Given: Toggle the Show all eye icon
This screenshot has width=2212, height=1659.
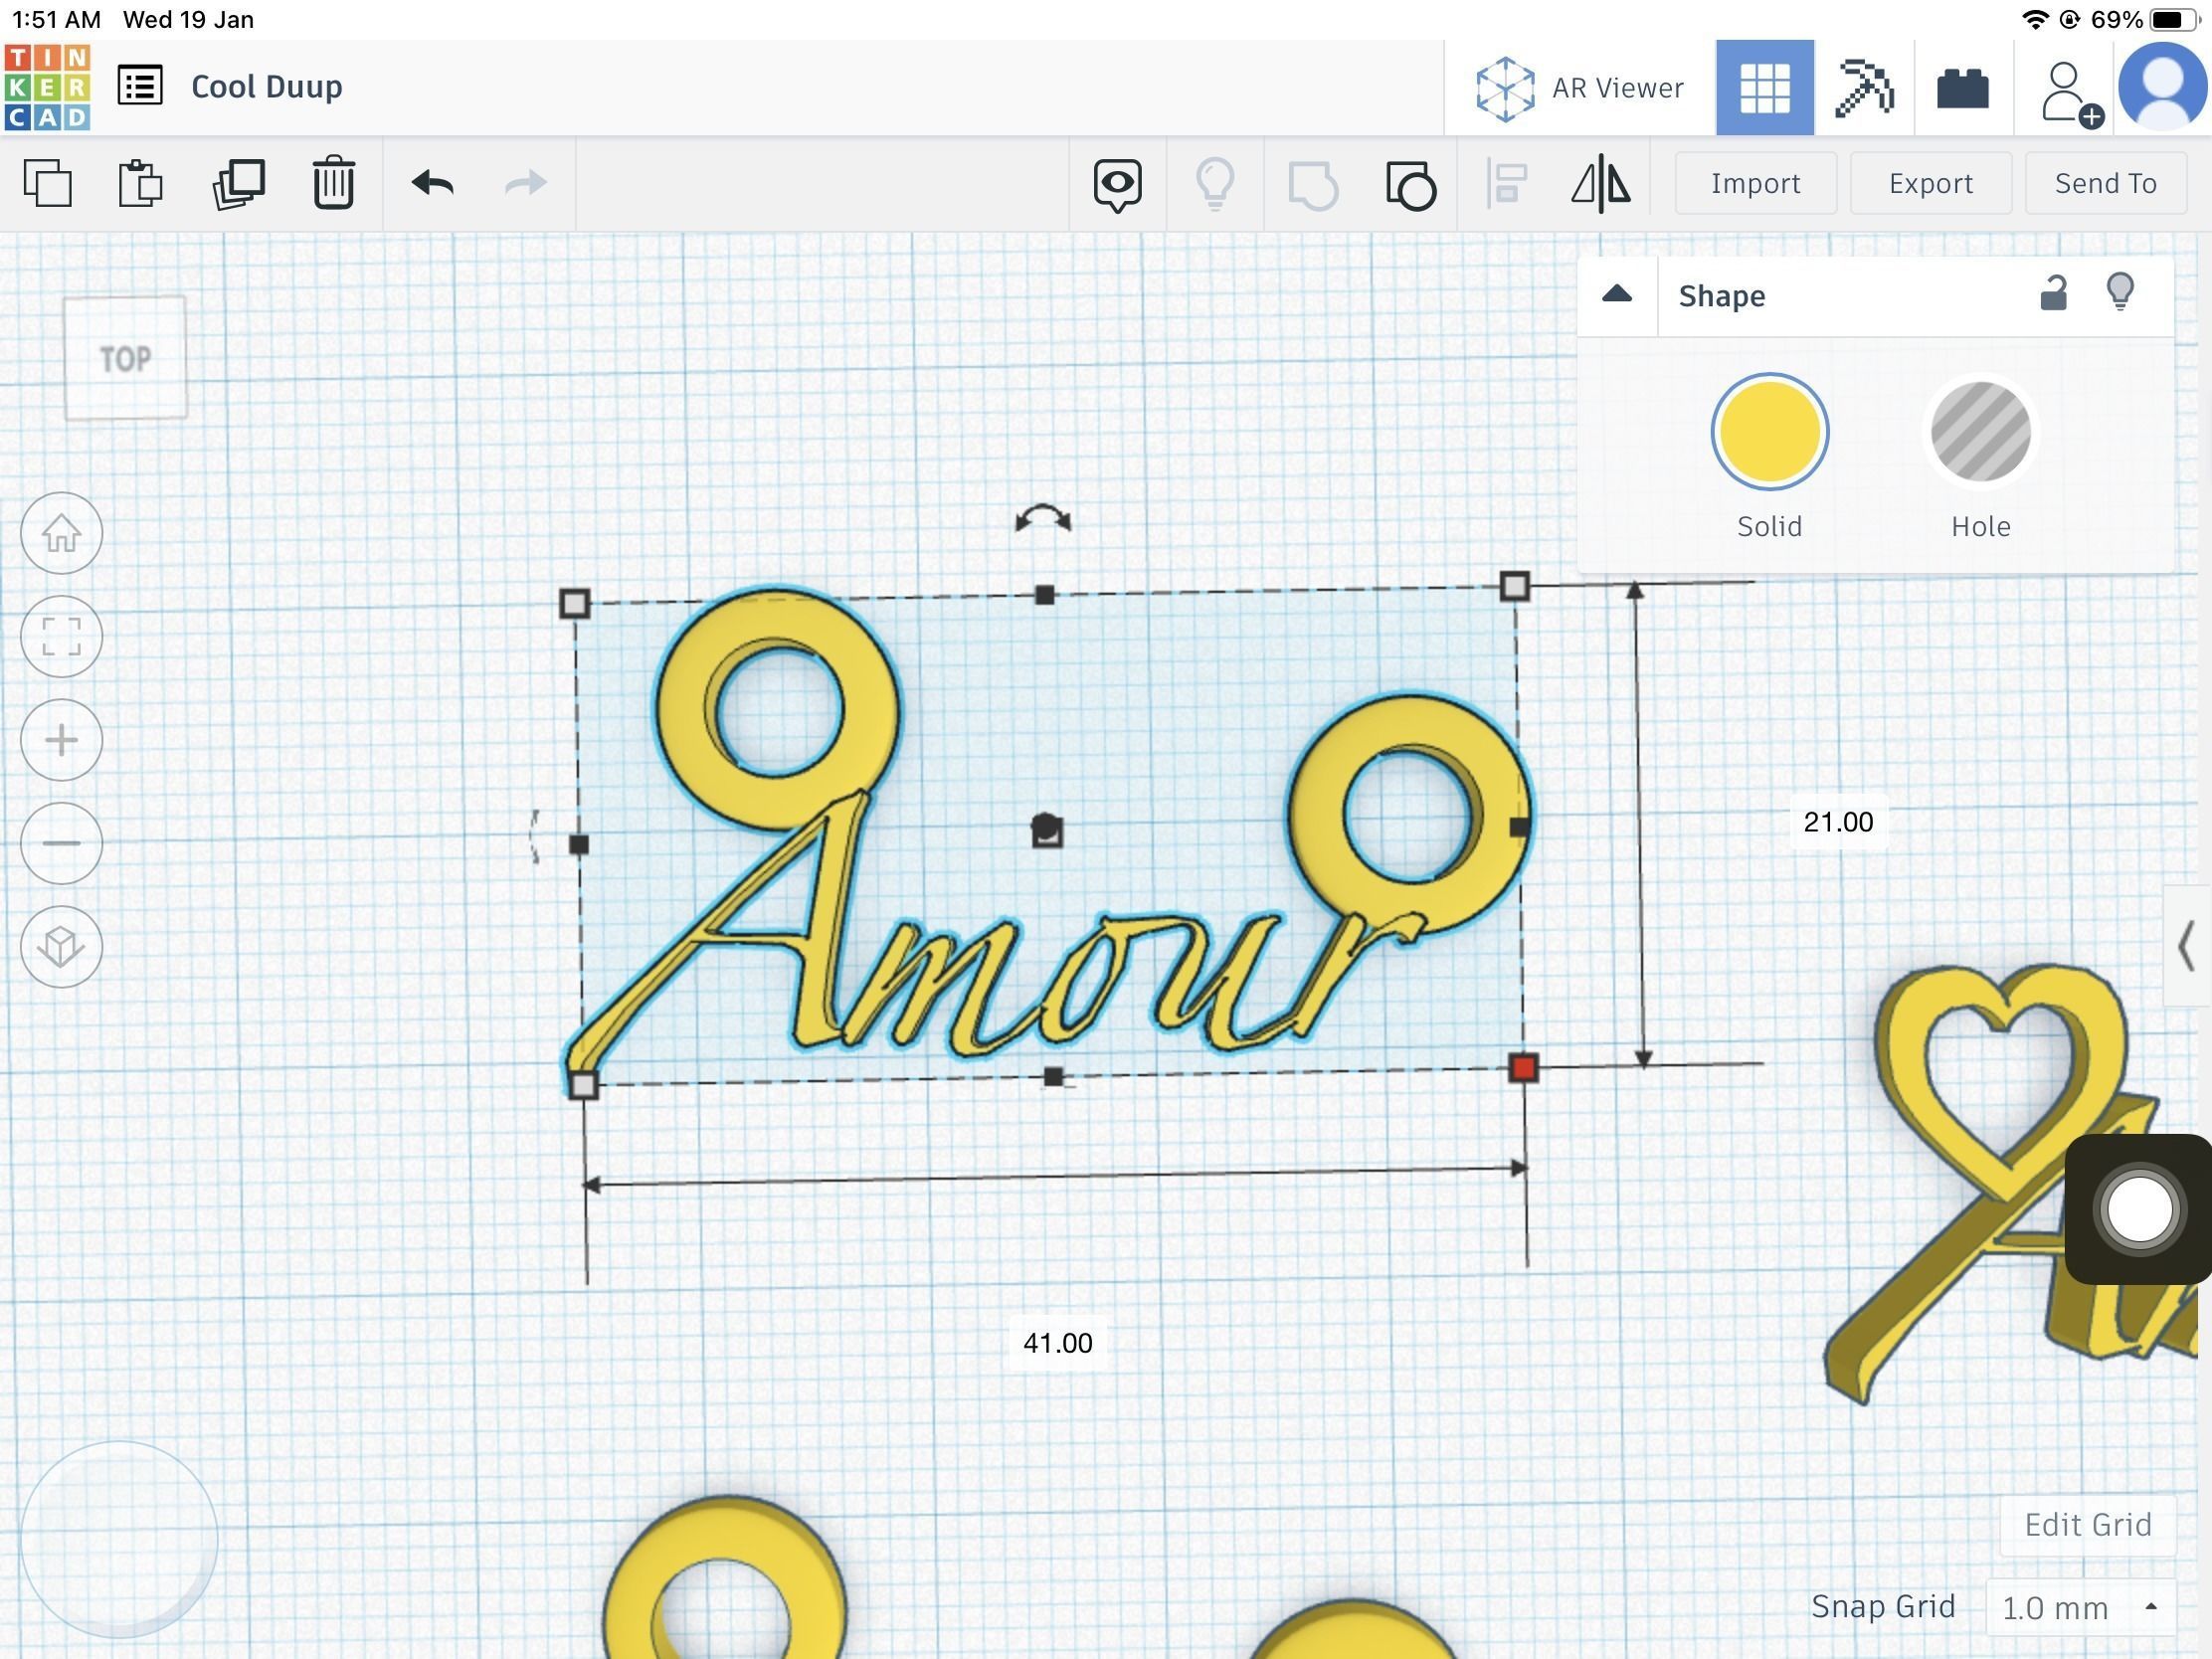Looking at the screenshot, I should pyautogui.click(x=1117, y=184).
